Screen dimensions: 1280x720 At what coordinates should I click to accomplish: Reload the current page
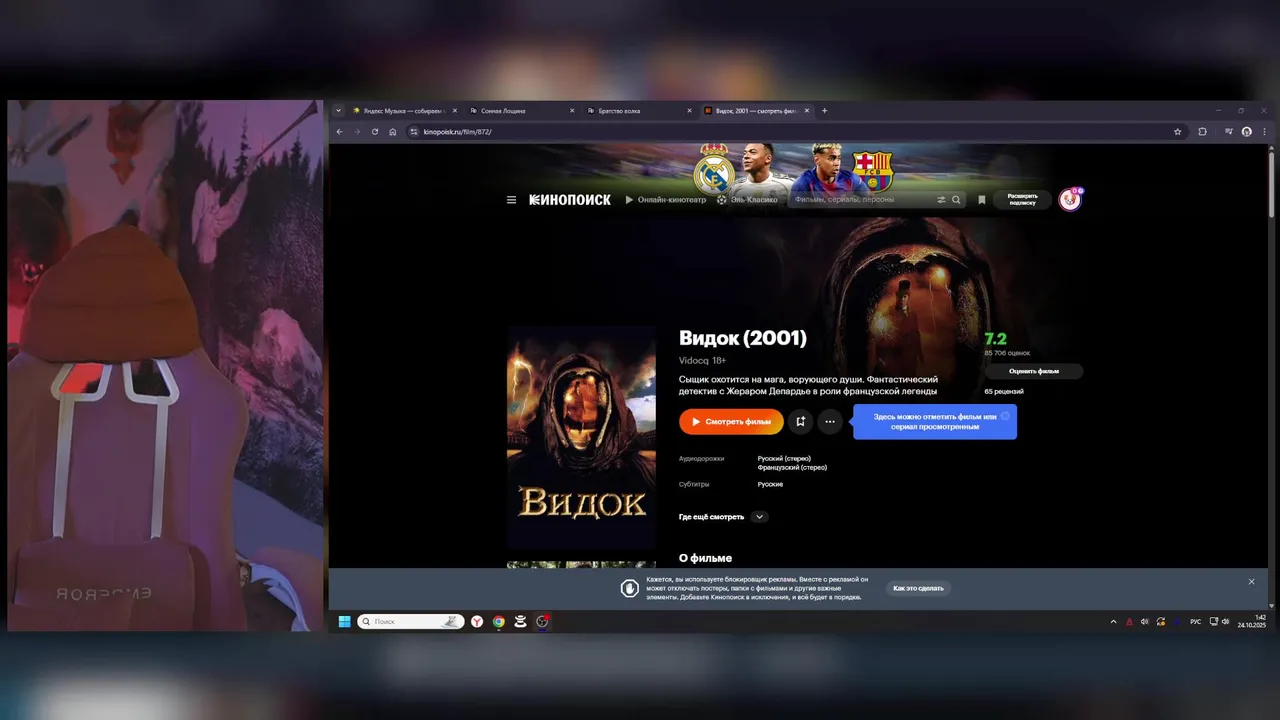coord(375,132)
